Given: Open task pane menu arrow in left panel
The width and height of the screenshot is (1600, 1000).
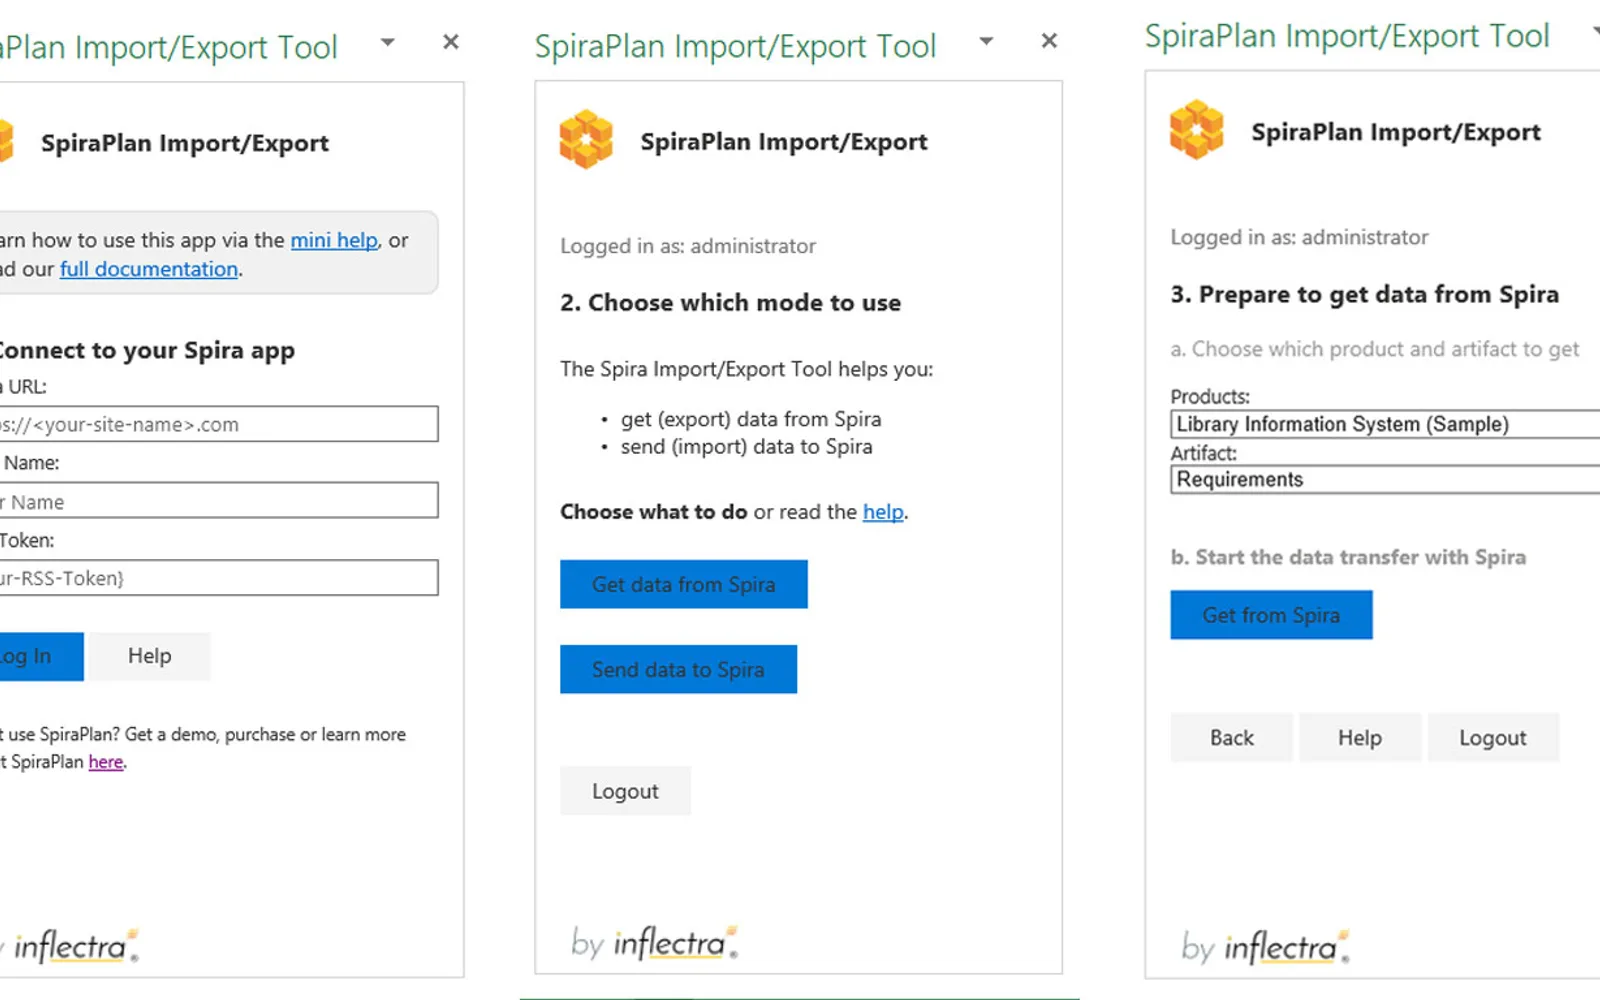Looking at the screenshot, I should [x=388, y=42].
